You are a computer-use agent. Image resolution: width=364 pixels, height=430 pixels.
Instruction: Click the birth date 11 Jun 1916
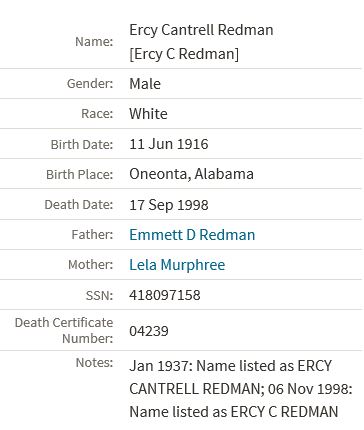pyautogui.click(x=169, y=144)
